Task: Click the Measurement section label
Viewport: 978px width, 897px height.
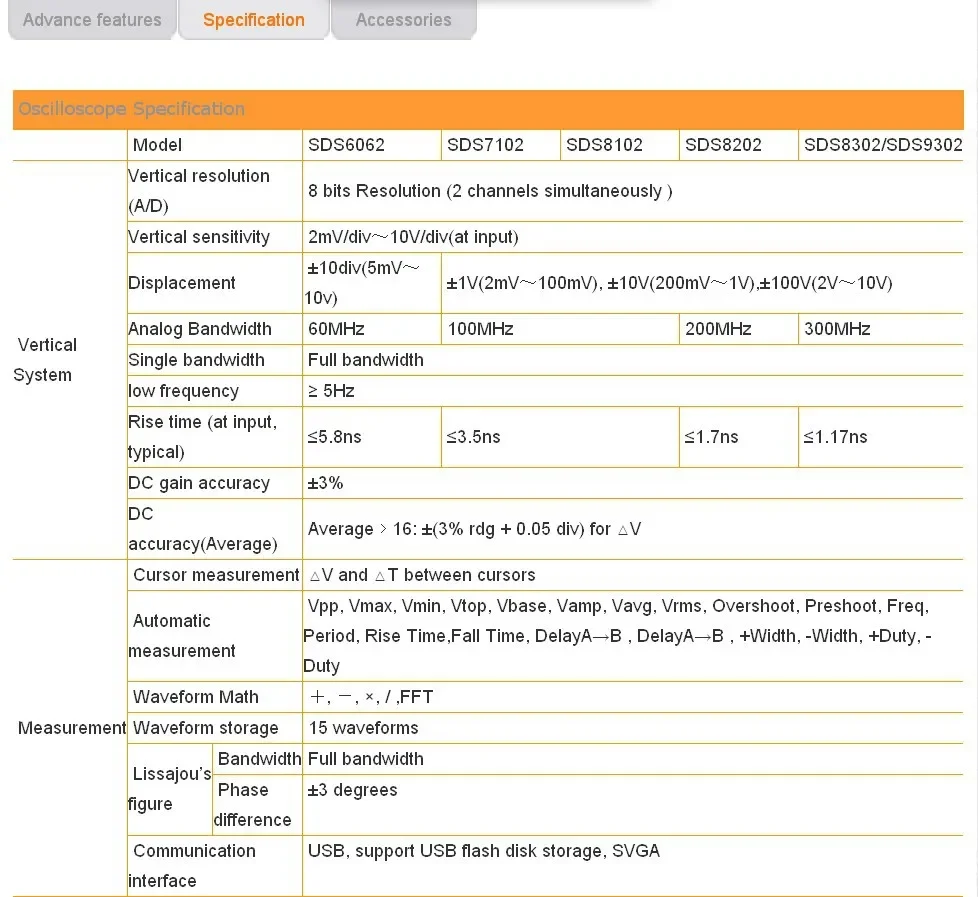Action: [72, 728]
